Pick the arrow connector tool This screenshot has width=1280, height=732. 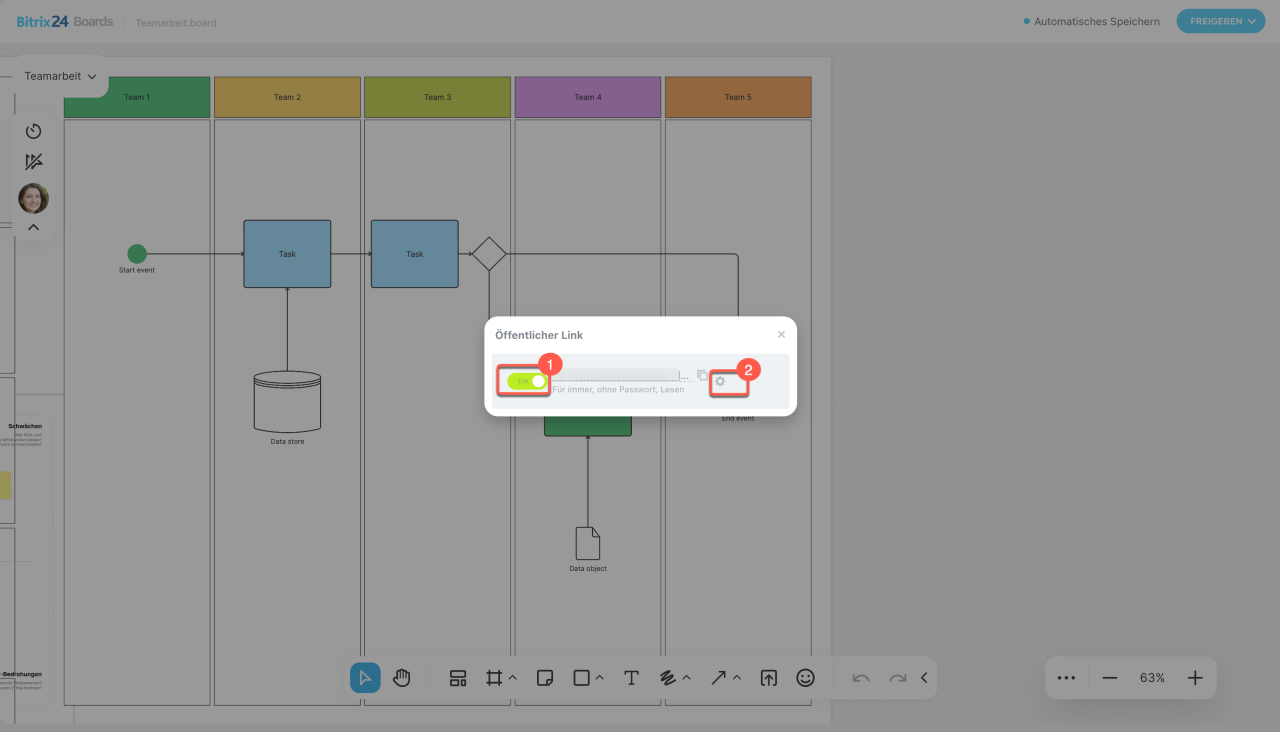(719, 678)
